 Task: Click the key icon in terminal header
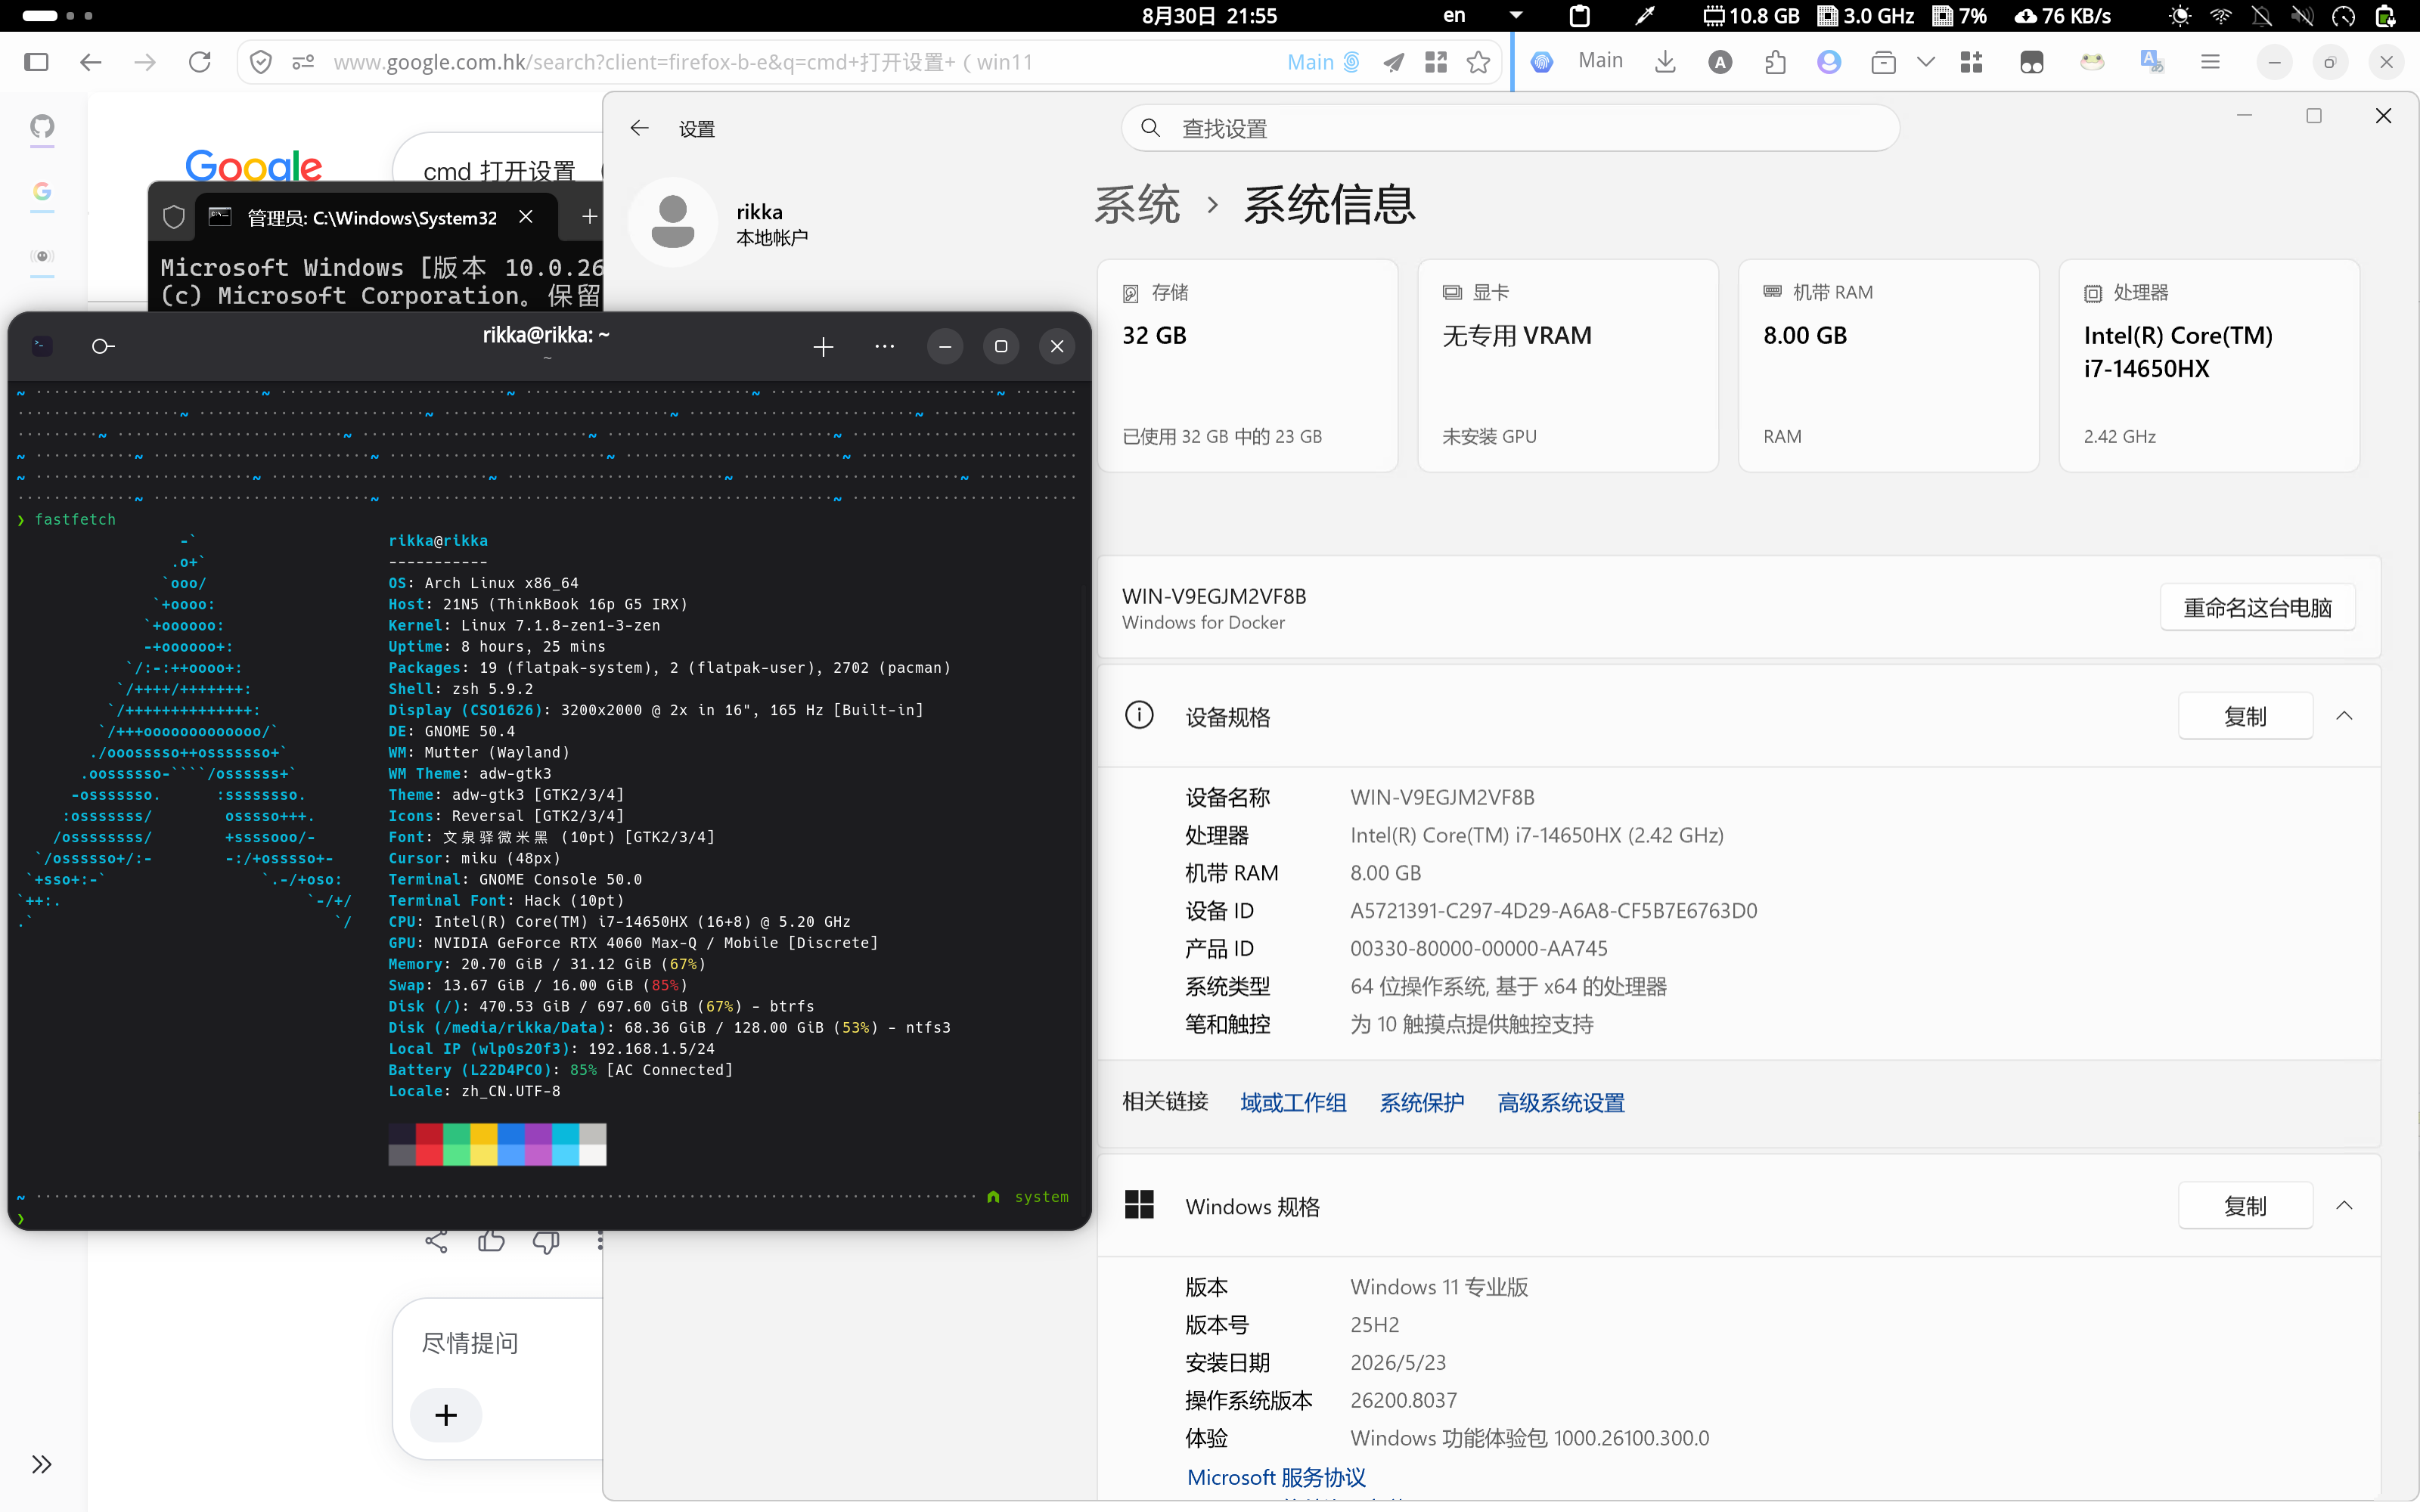[103, 346]
